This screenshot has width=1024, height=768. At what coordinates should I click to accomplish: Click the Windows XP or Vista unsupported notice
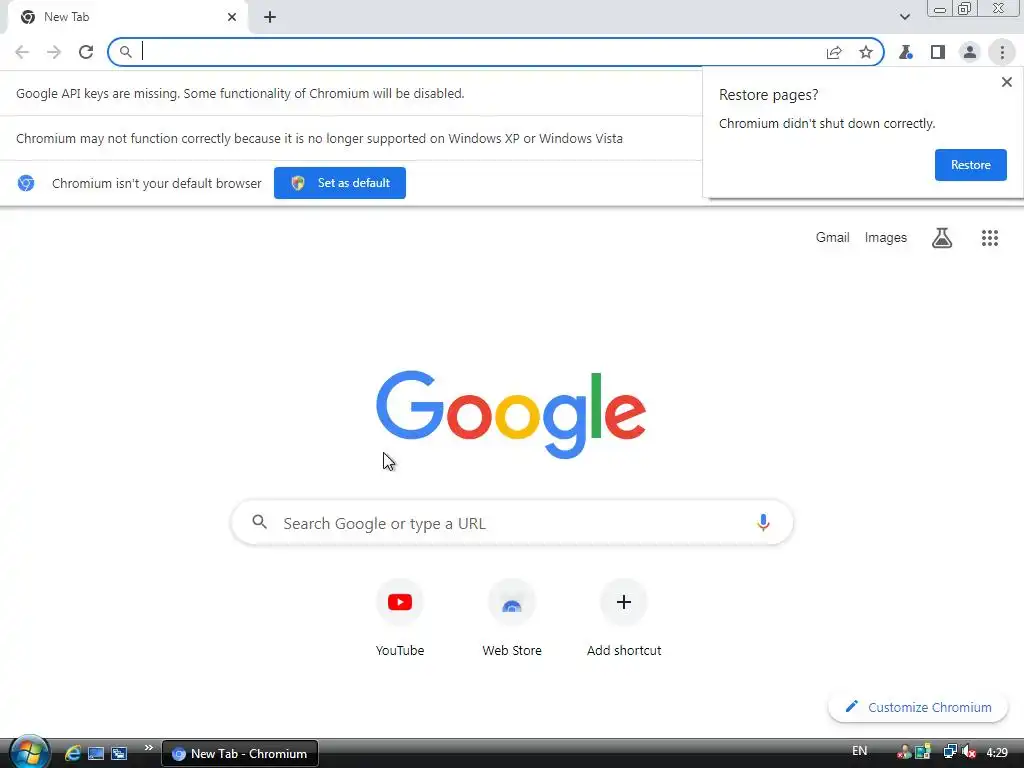[319, 138]
